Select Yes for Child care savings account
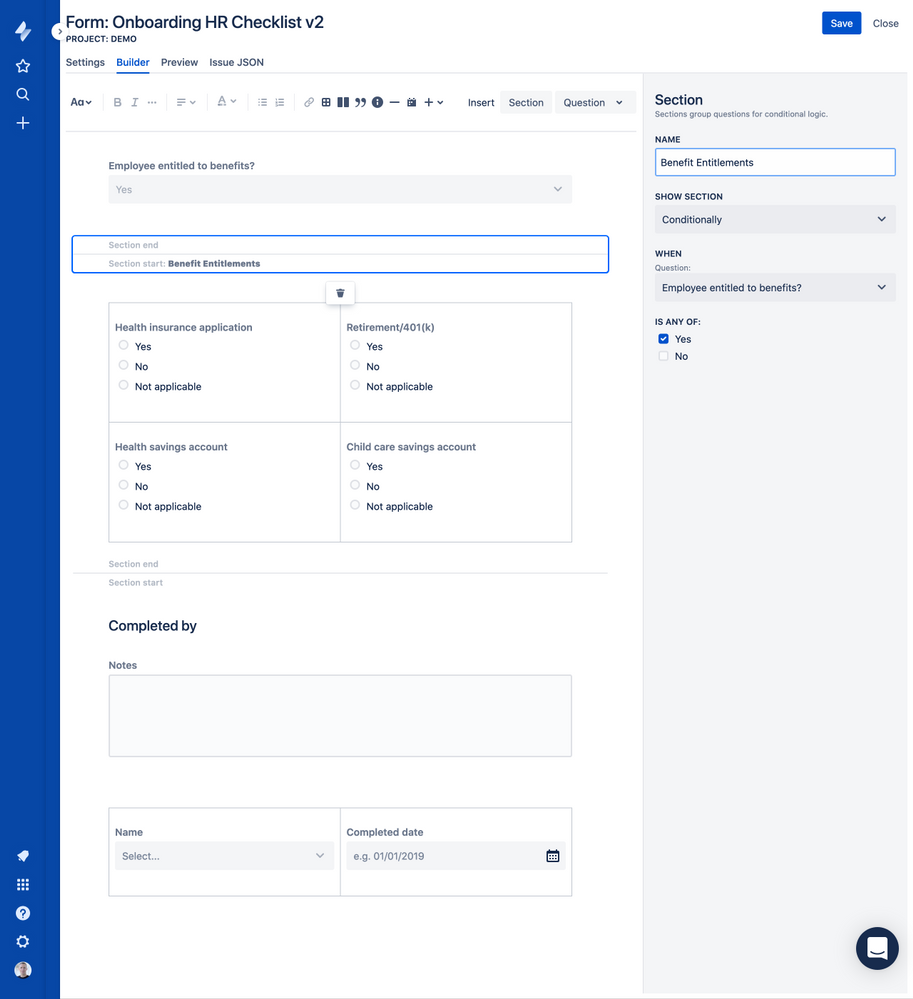913x999 pixels. pos(355,465)
